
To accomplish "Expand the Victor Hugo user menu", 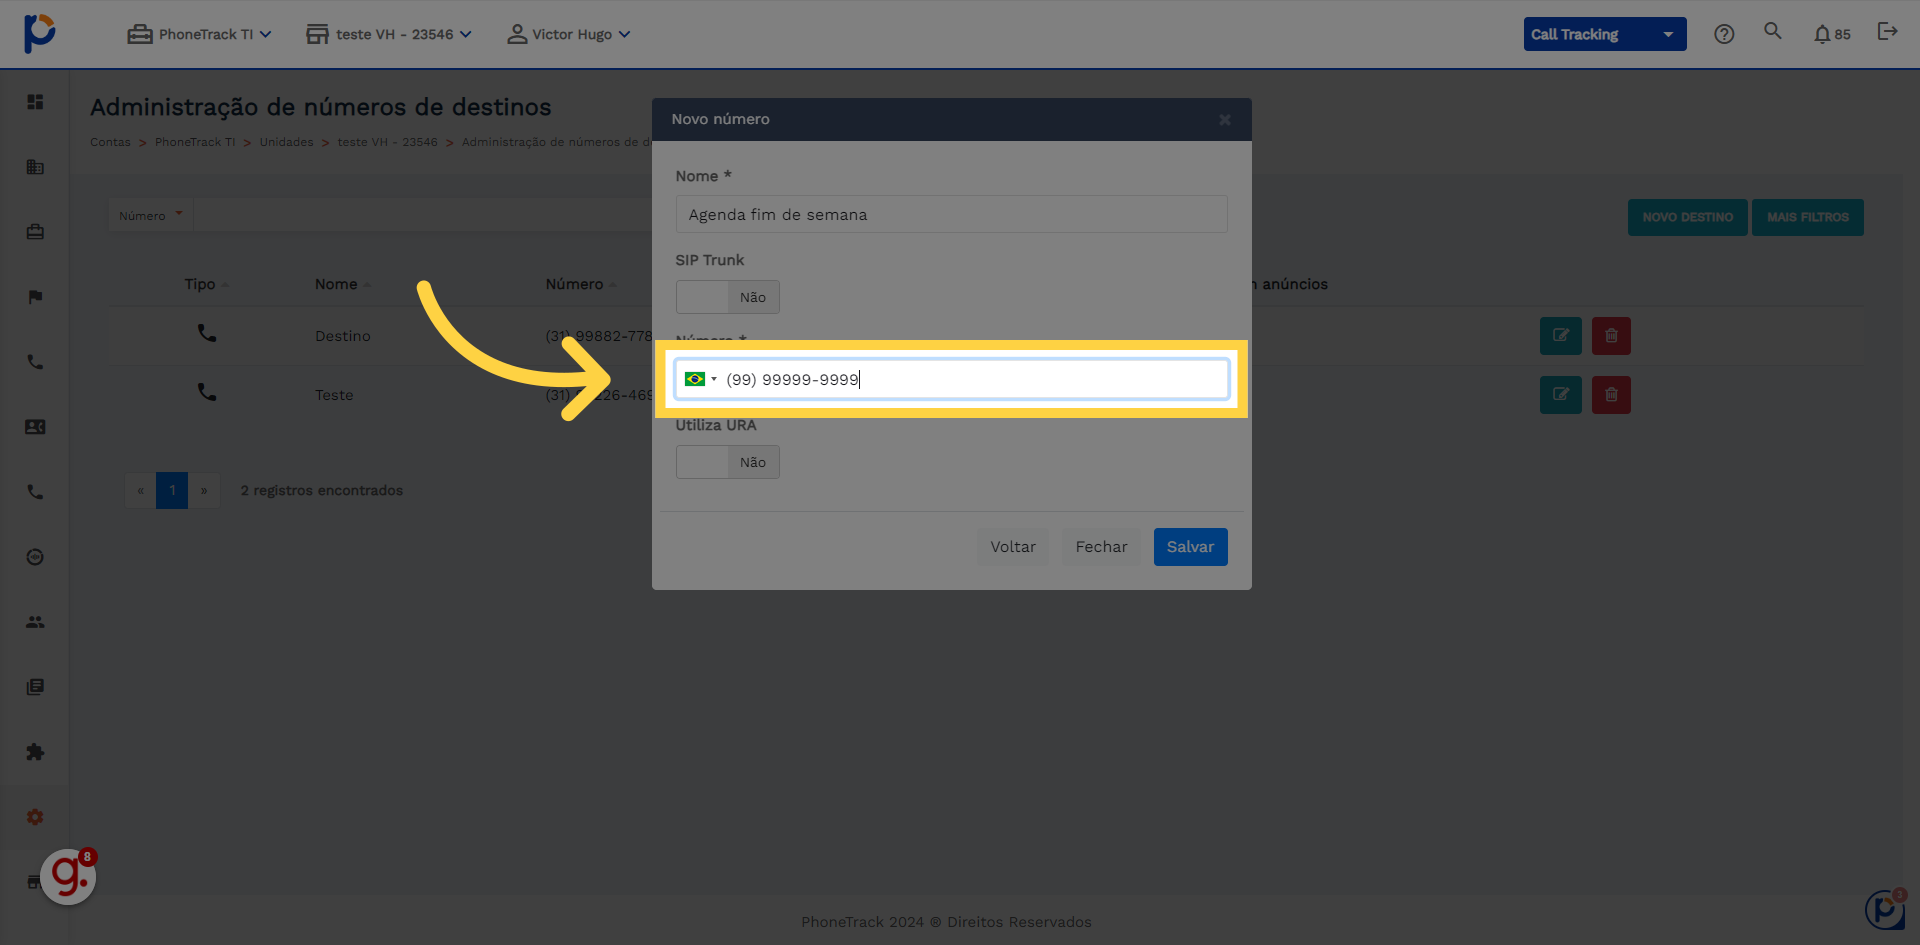I will (x=568, y=34).
